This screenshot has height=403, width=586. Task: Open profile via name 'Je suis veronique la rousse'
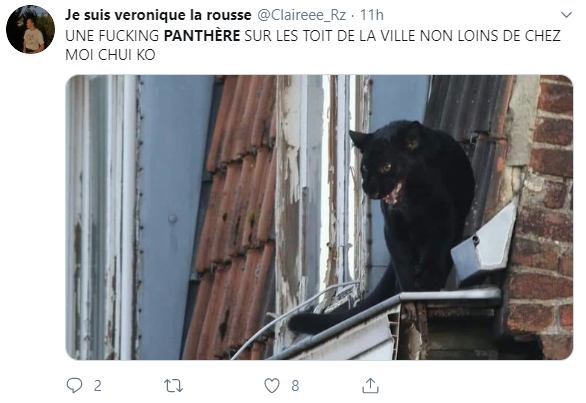158,15
